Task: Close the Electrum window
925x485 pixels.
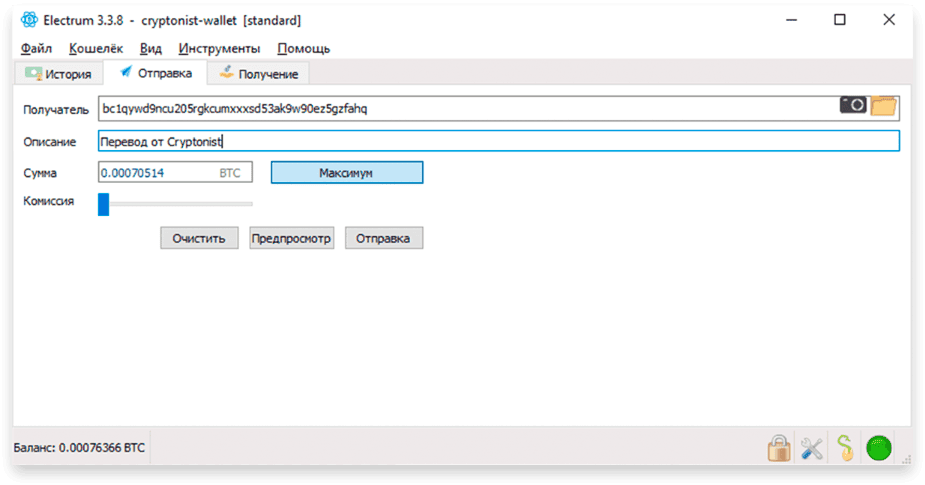Action: [889, 20]
